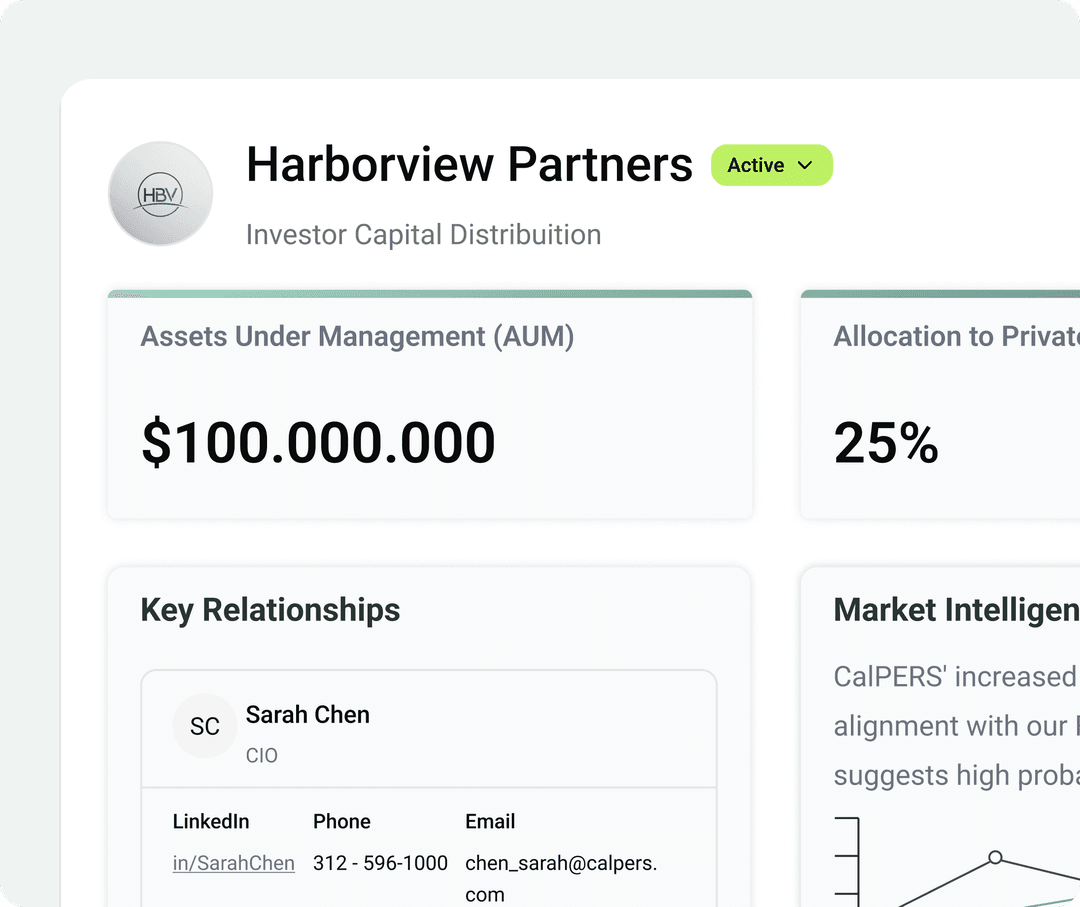Click the phone number 312-596-1000
The image size is (1080, 907).
coord(380,862)
